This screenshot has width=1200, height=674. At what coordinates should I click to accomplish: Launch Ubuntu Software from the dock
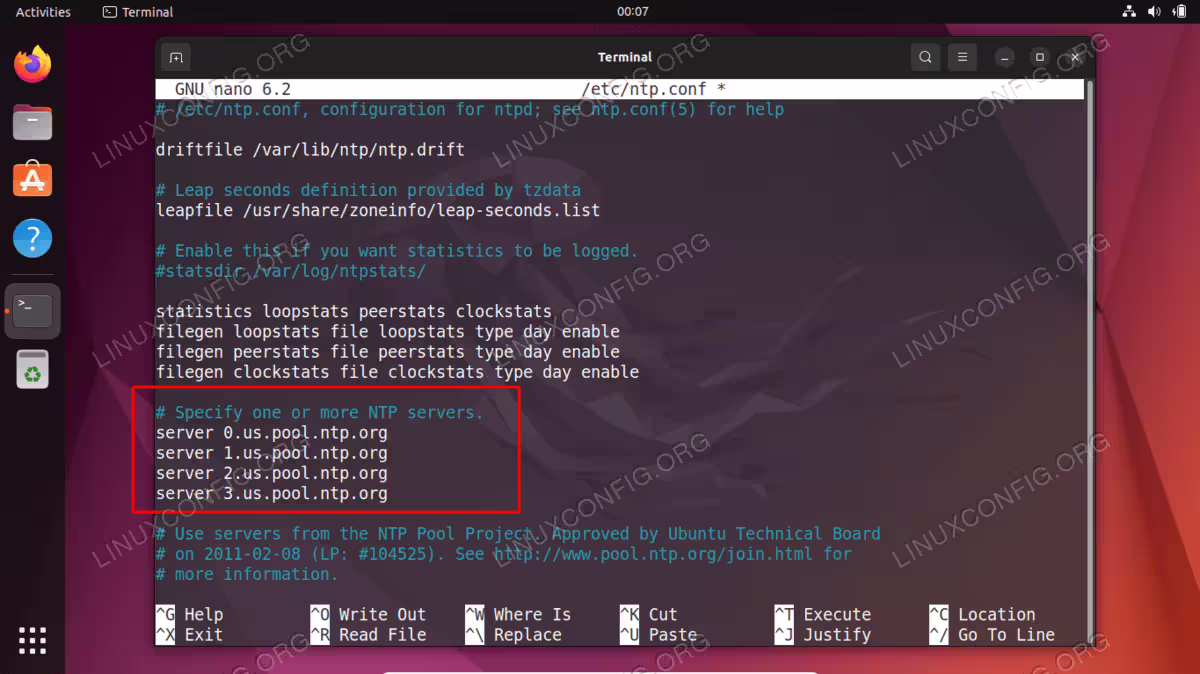coord(32,181)
